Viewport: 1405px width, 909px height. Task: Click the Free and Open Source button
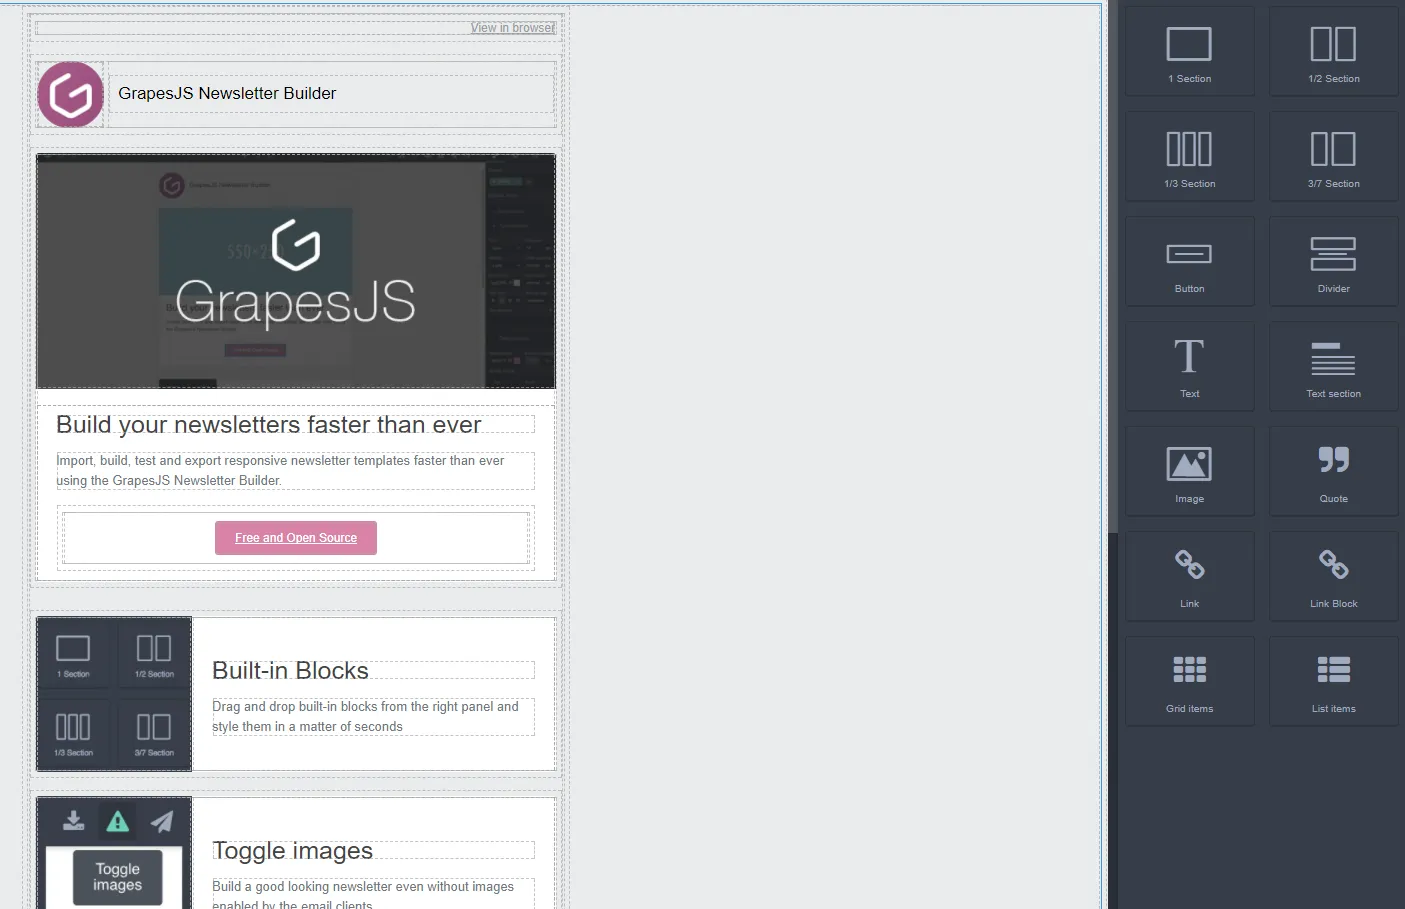[296, 538]
